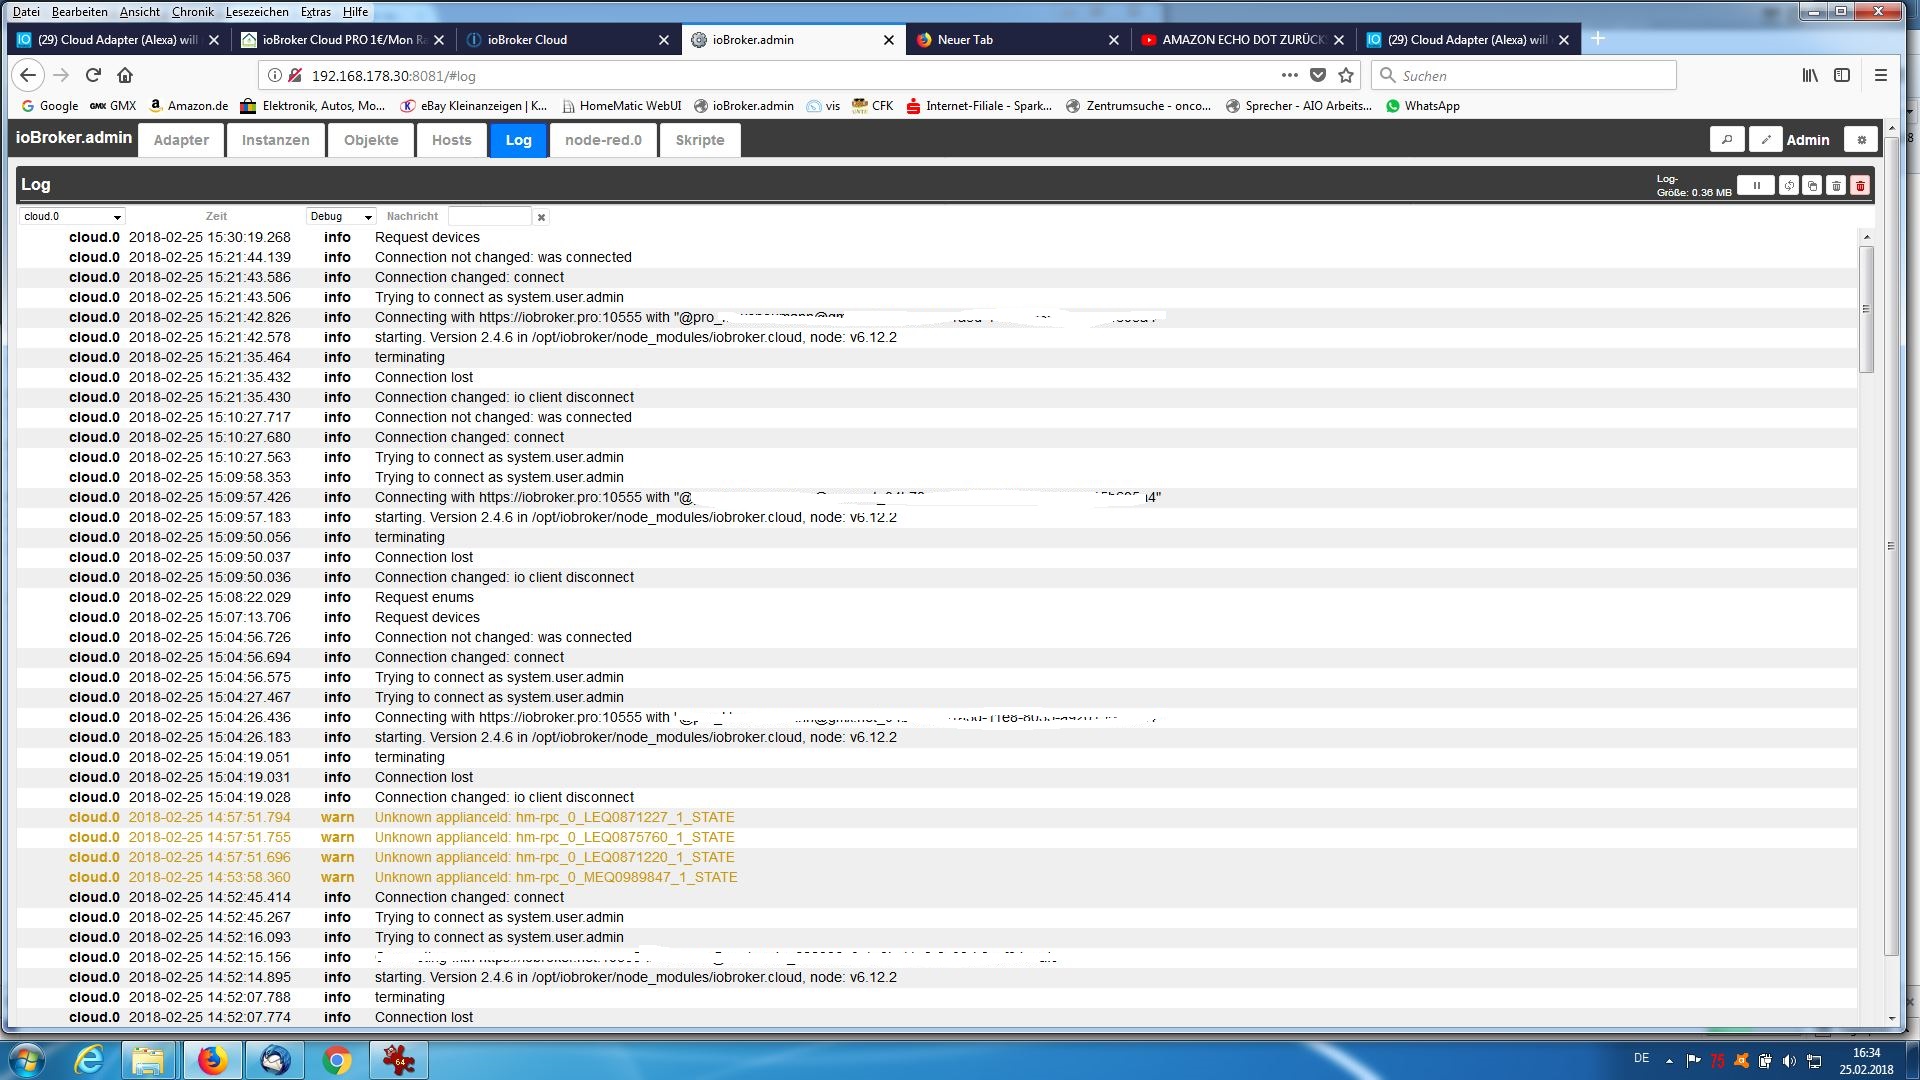Open the cloud.0 source filter dropdown
1920x1080 pixels.
72,217
